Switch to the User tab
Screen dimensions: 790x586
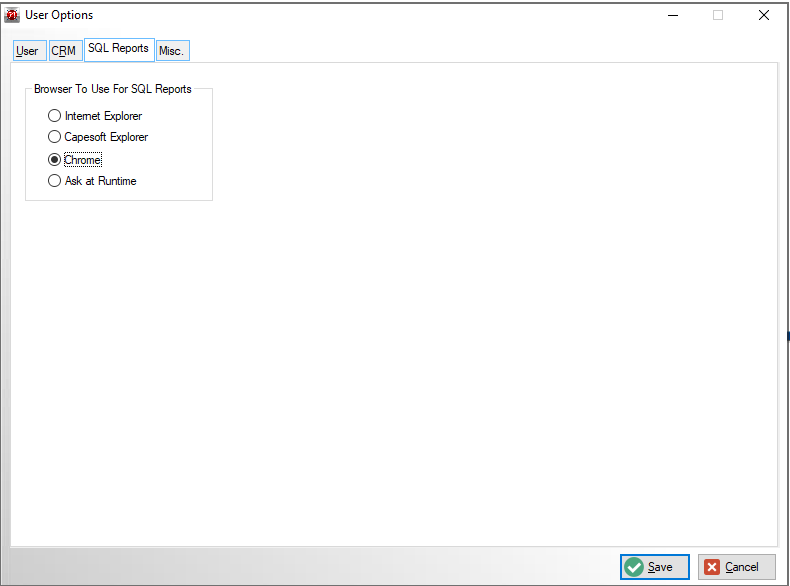tap(29, 51)
